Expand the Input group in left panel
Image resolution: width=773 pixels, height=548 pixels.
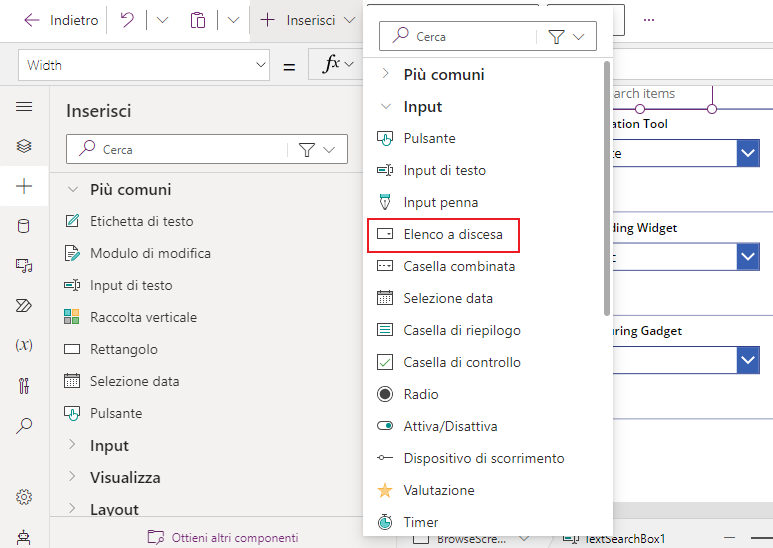(72, 445)
